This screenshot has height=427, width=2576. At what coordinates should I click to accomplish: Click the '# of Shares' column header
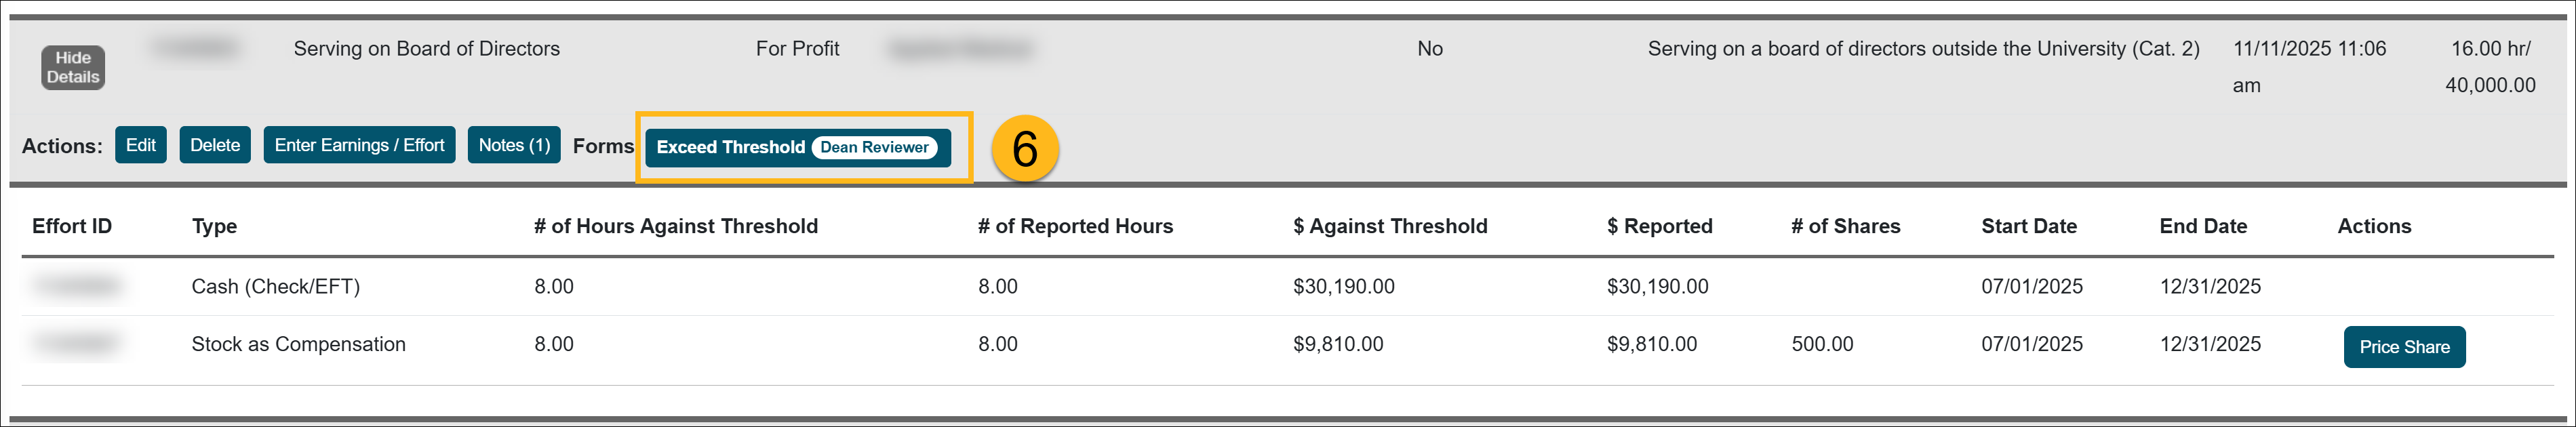(1845, 226)
